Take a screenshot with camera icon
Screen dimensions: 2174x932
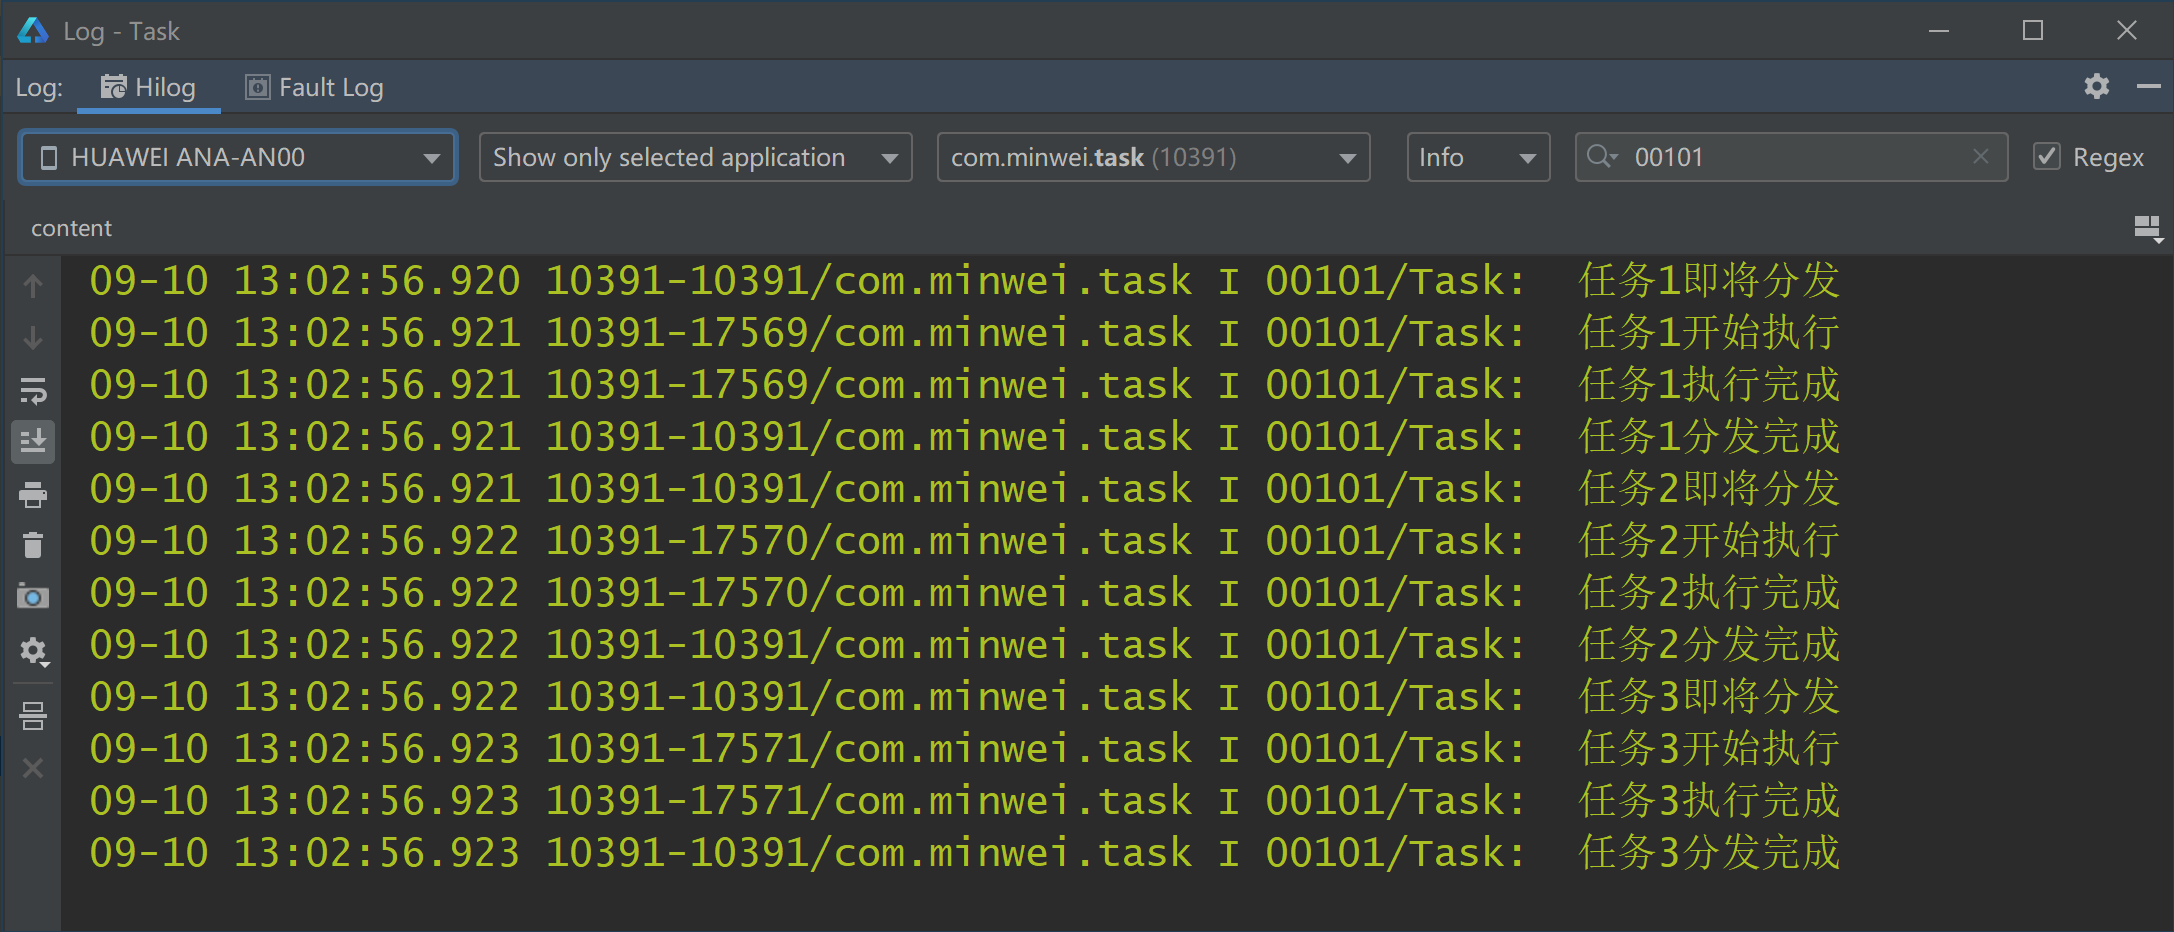click(33, 597)
